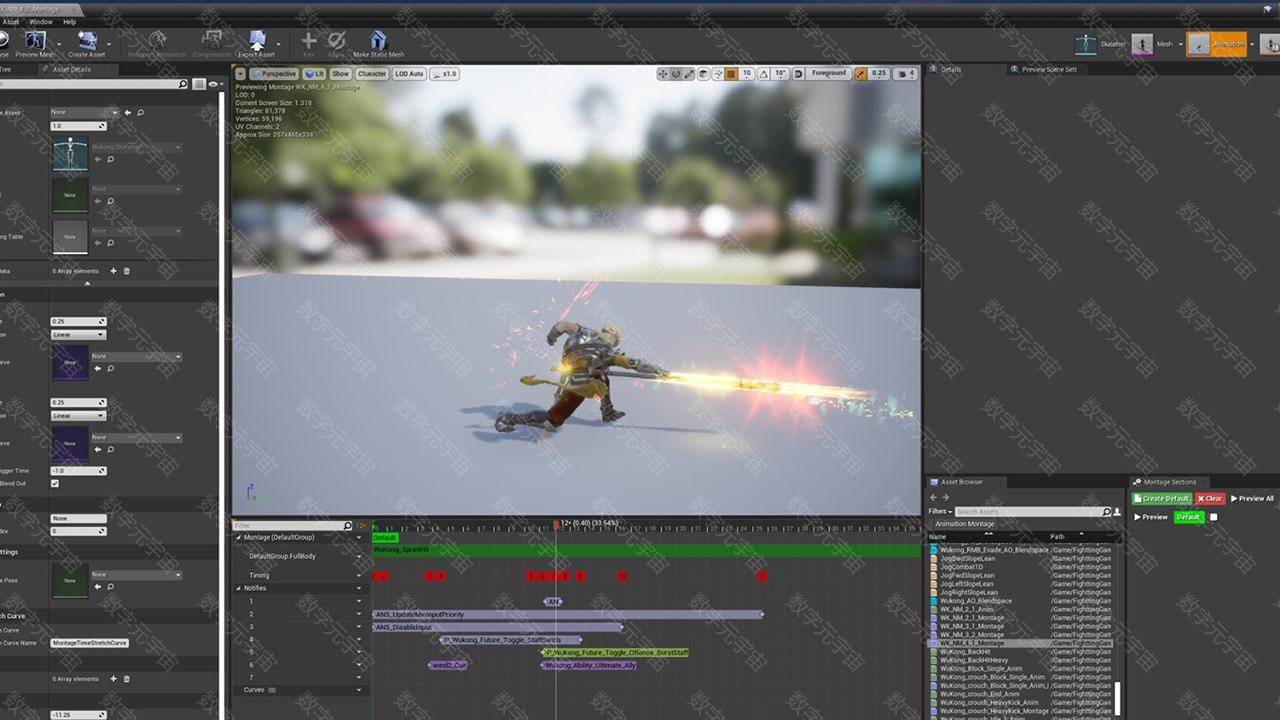The image size is (1280, 720).
Task: Switch to Mesh editor mode
Action: (x=1142, y=44)
